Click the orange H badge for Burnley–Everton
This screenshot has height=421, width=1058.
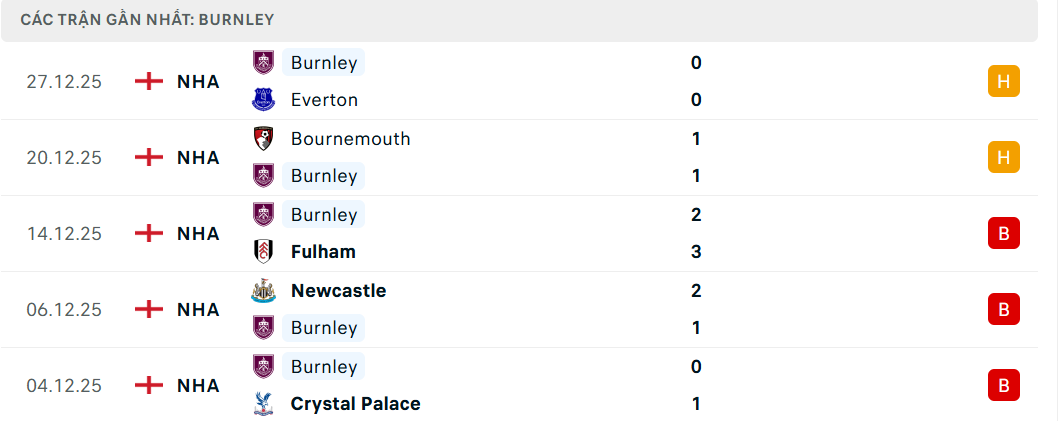coord(1003,81)
